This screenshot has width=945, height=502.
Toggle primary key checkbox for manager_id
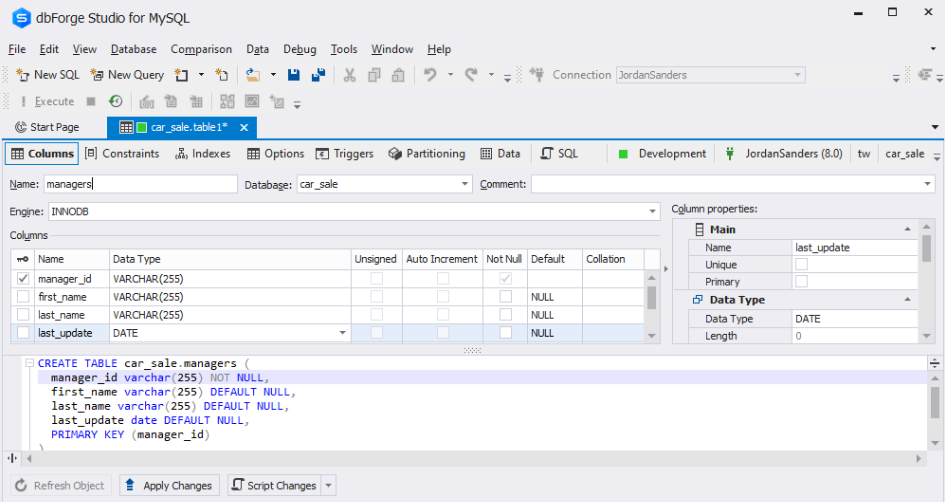pyautogui.click(x=23, y=278)
